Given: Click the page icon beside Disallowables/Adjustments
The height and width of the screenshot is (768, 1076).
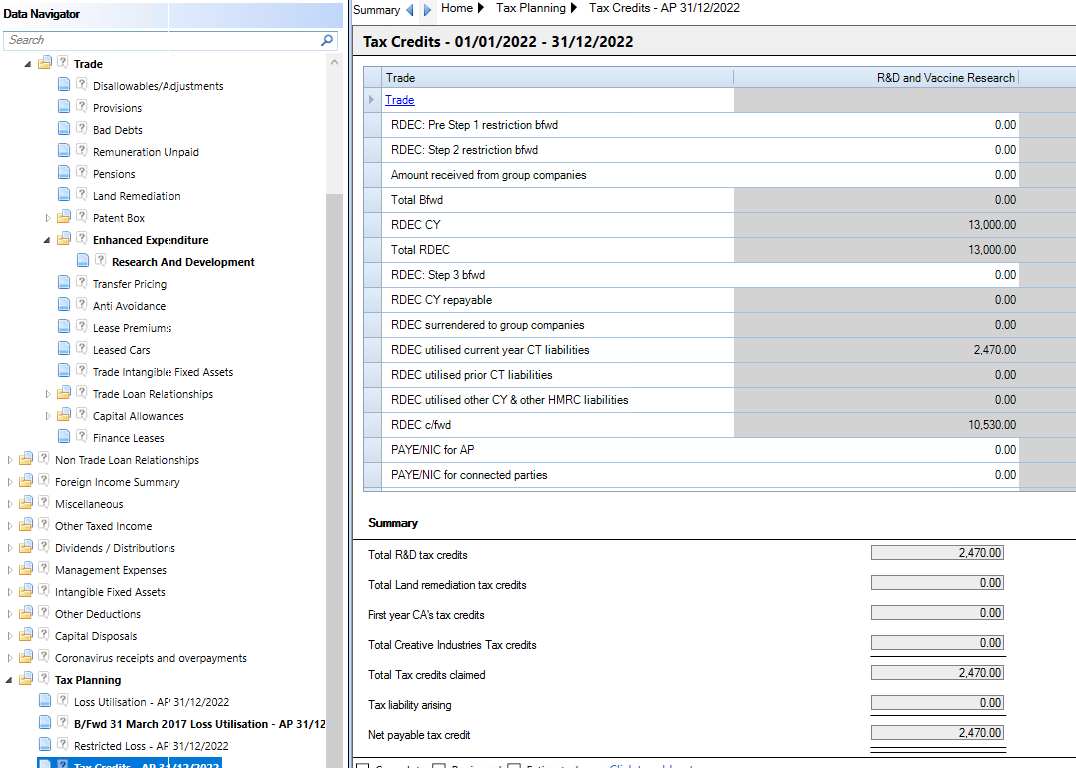Looking at the screenshot, I should [64, 84].
